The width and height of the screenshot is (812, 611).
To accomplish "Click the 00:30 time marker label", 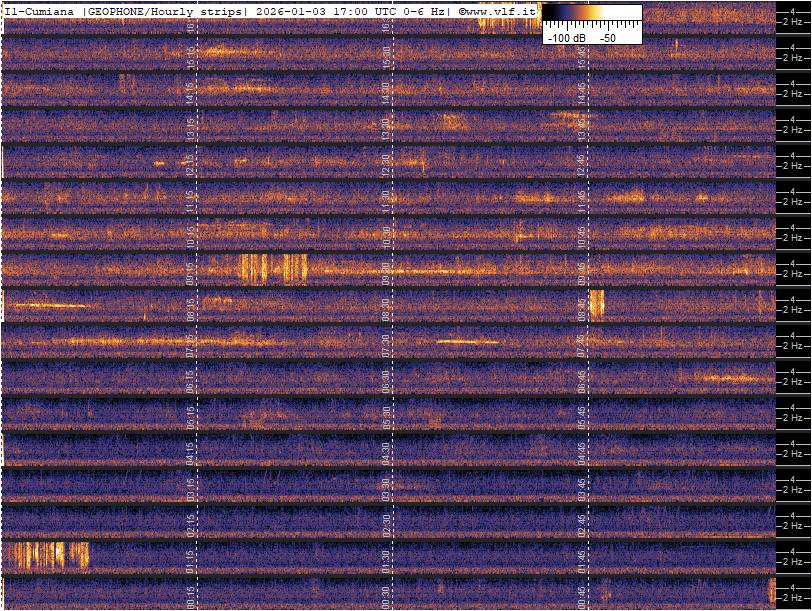I will pyautogui.click(x=386, y=595).
